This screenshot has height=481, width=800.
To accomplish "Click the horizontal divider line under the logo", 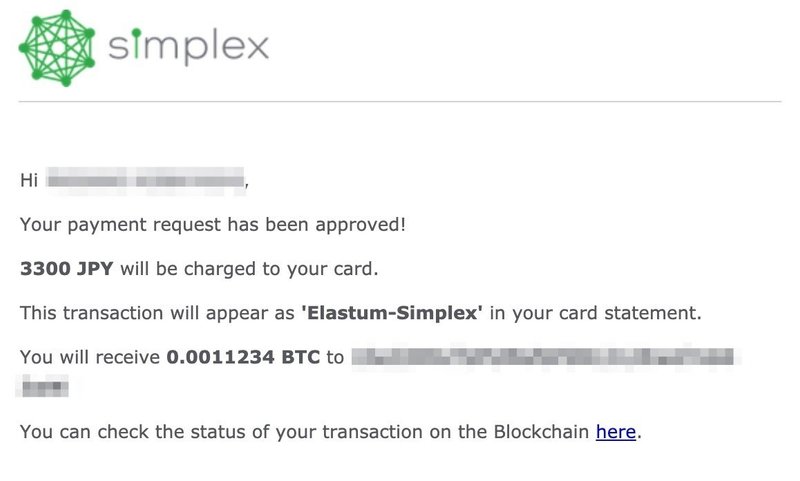I will tap(400, 101).
